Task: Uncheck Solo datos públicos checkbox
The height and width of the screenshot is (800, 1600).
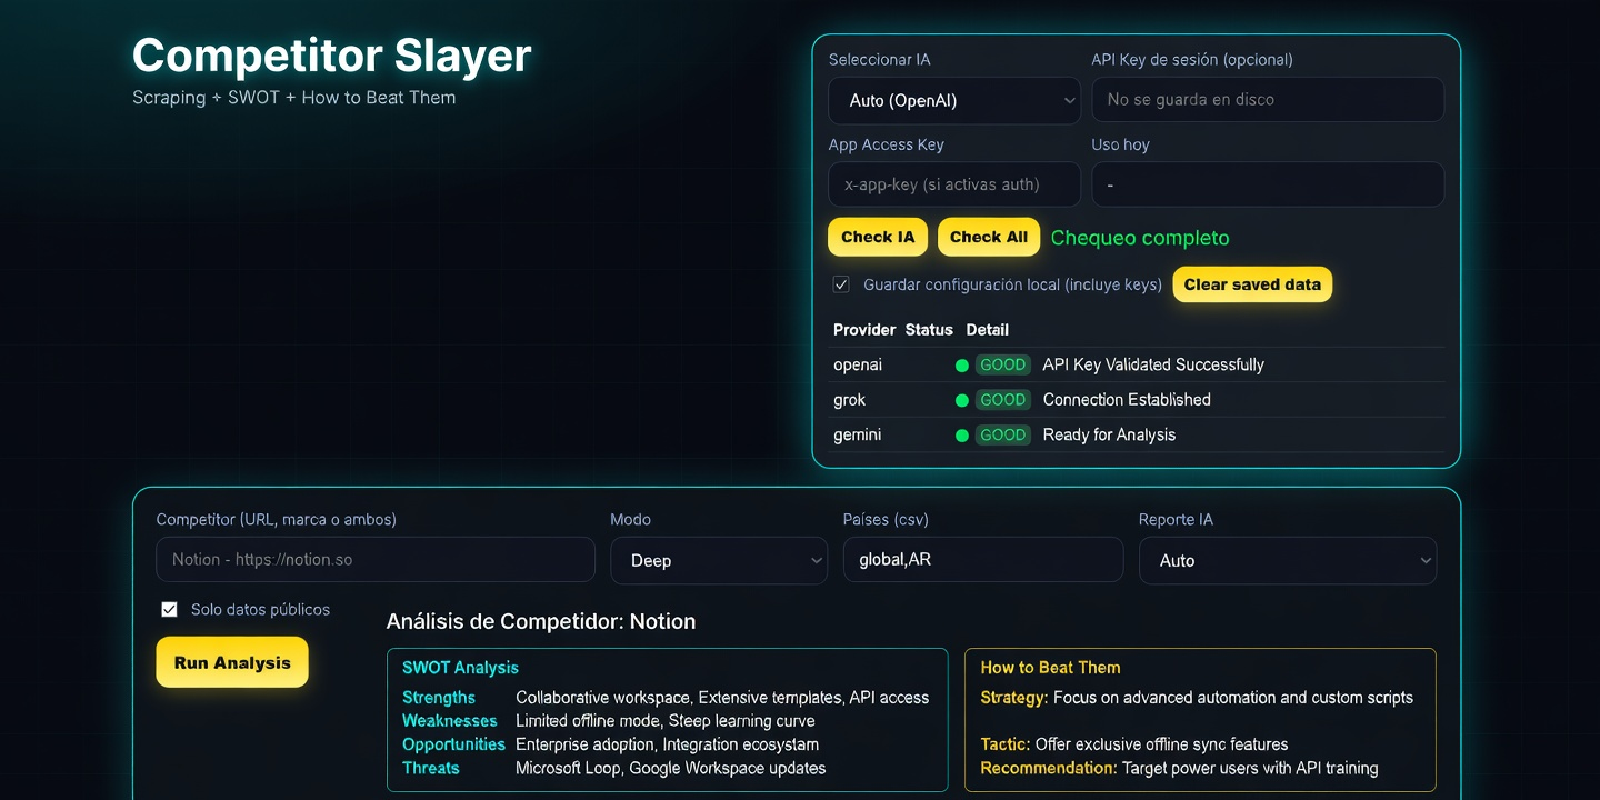Action: coord(169,610)
